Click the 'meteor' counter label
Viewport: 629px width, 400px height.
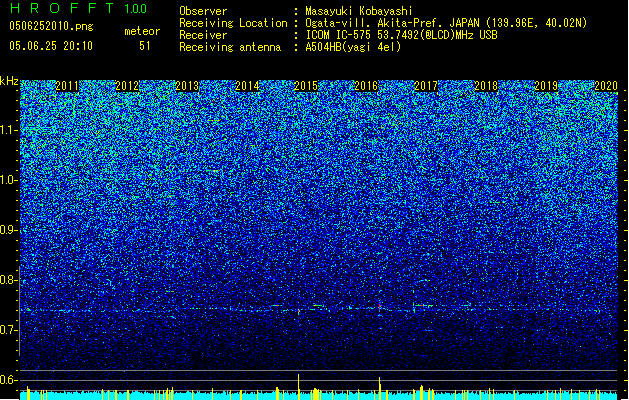142,31
